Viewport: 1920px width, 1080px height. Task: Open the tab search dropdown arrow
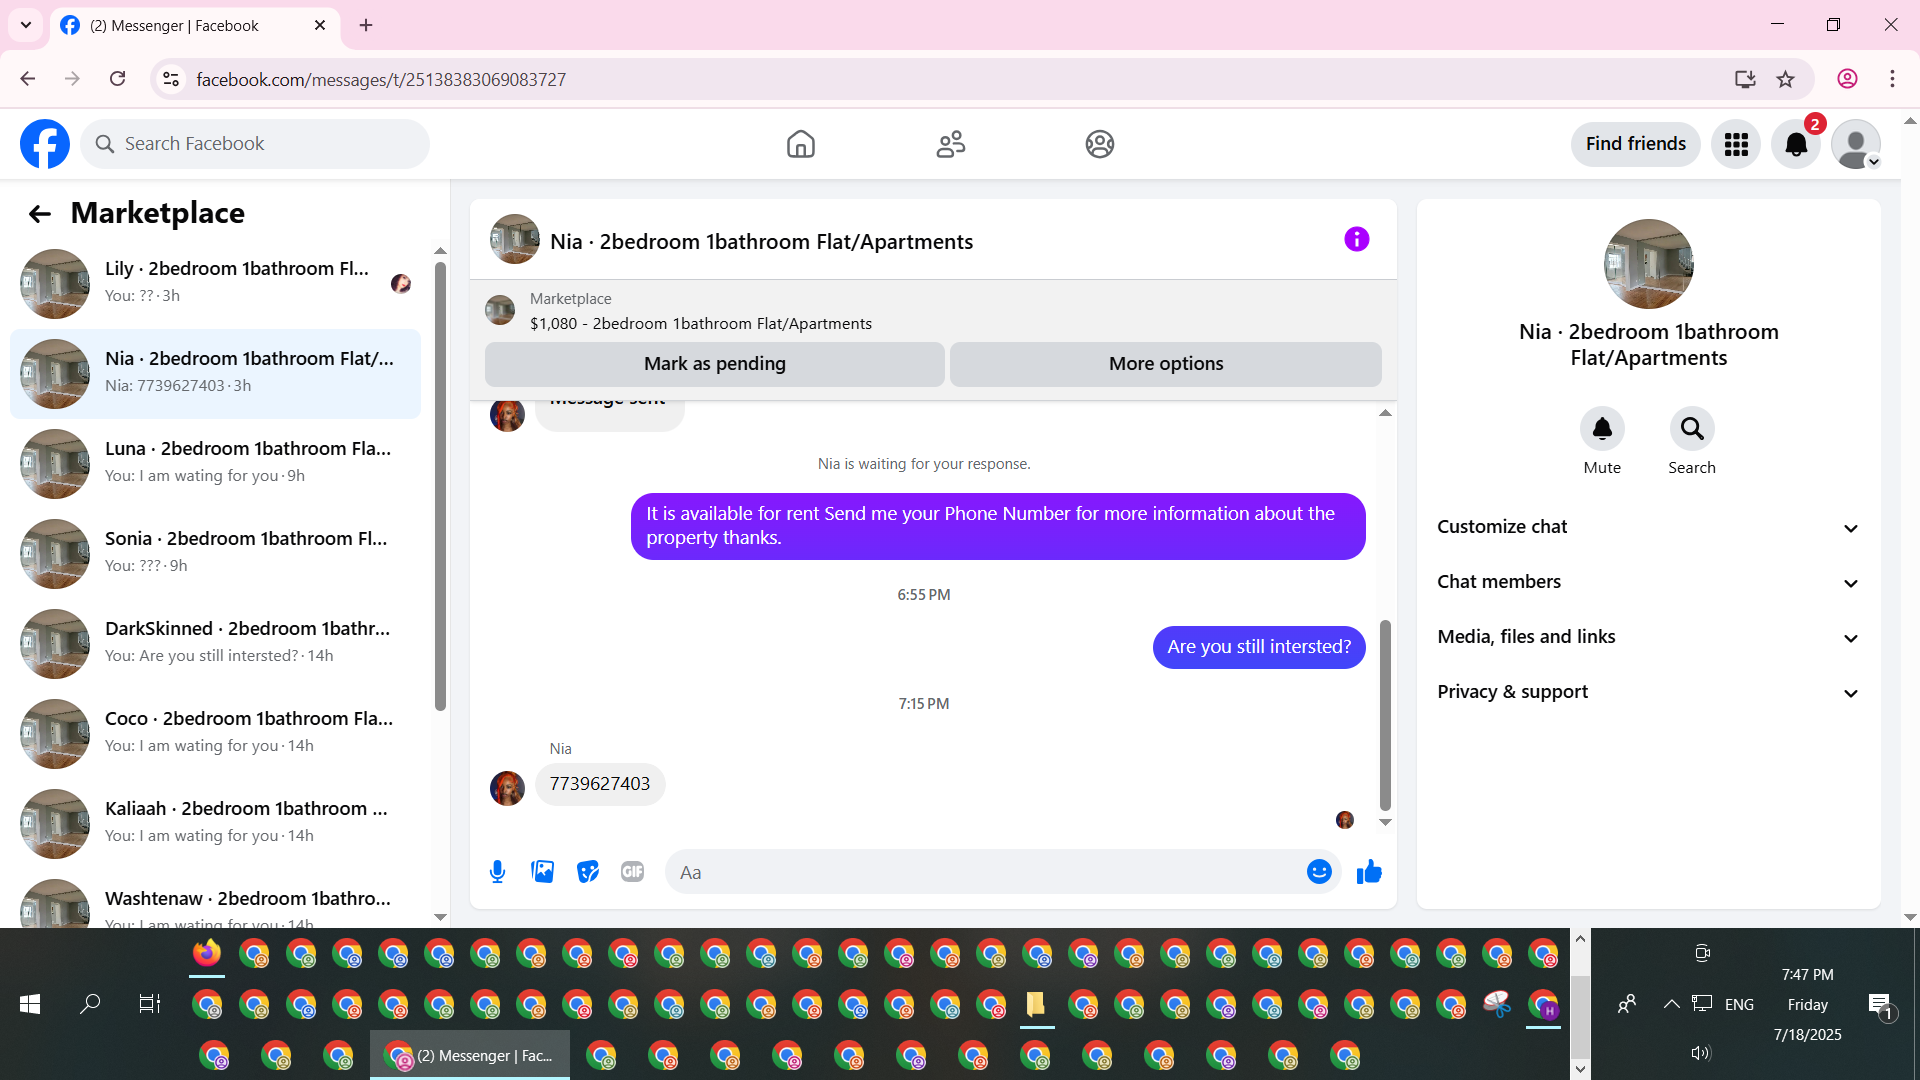click(26, 25)
